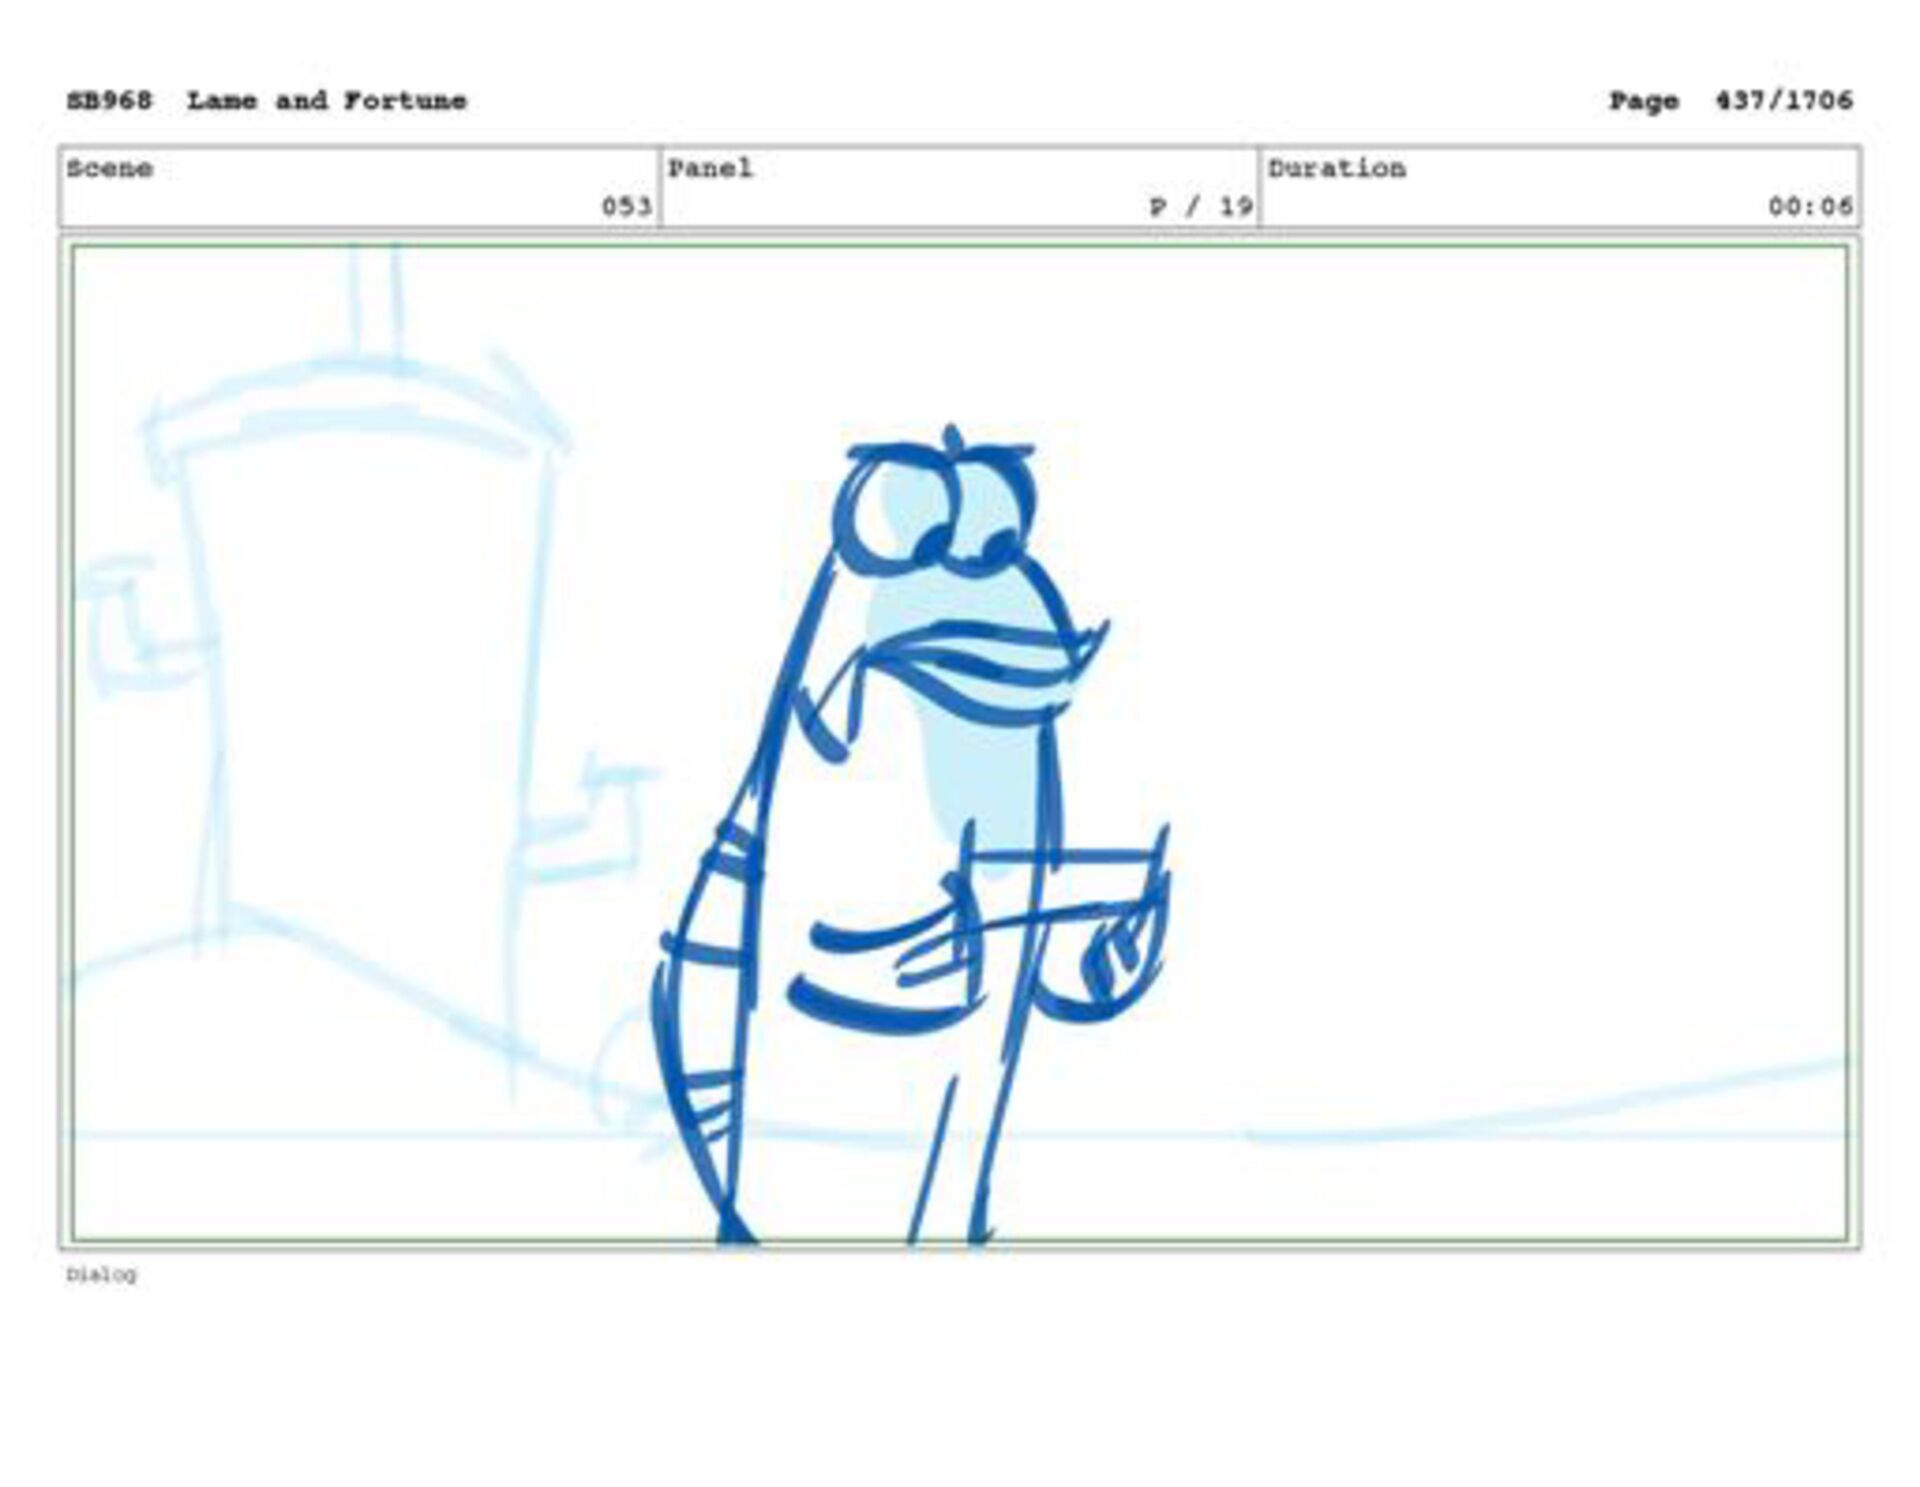
Task: Select the 'Scene' header label
Action: pyautogui.click(x=110, y=168)
